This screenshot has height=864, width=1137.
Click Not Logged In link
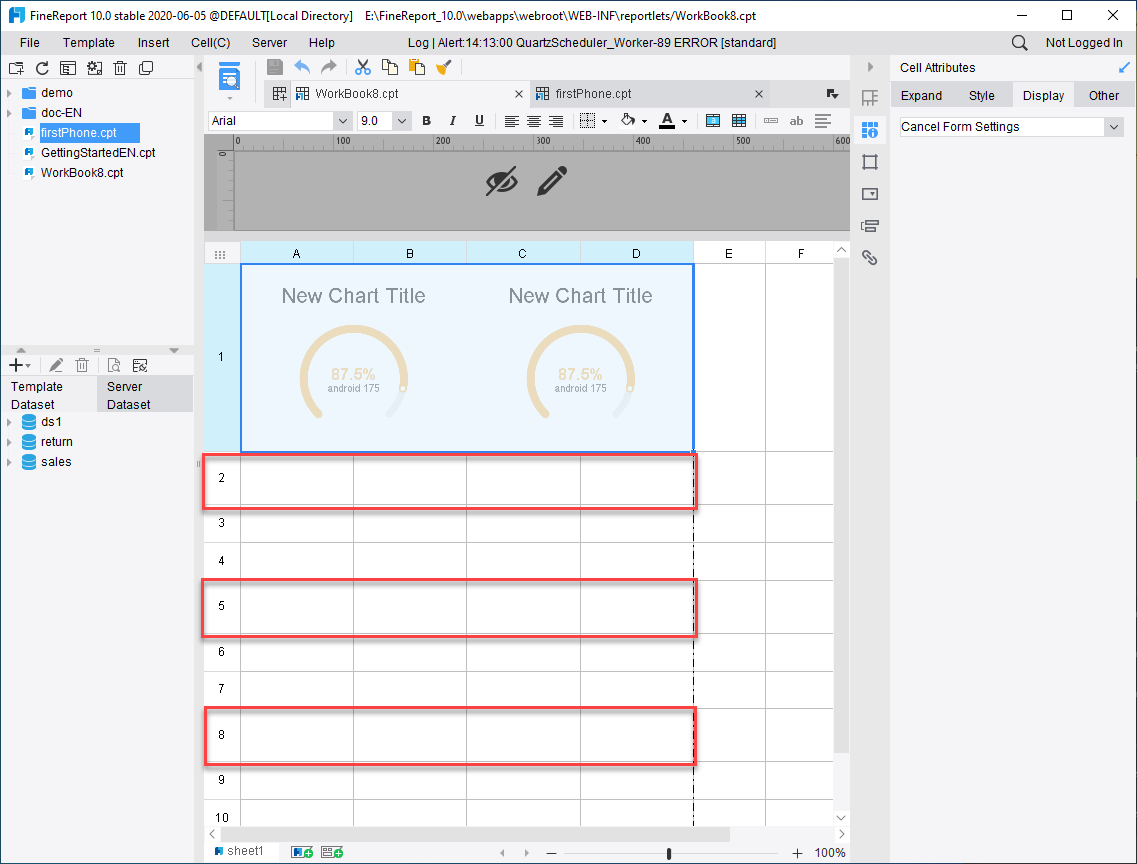tap(1084, 43)
